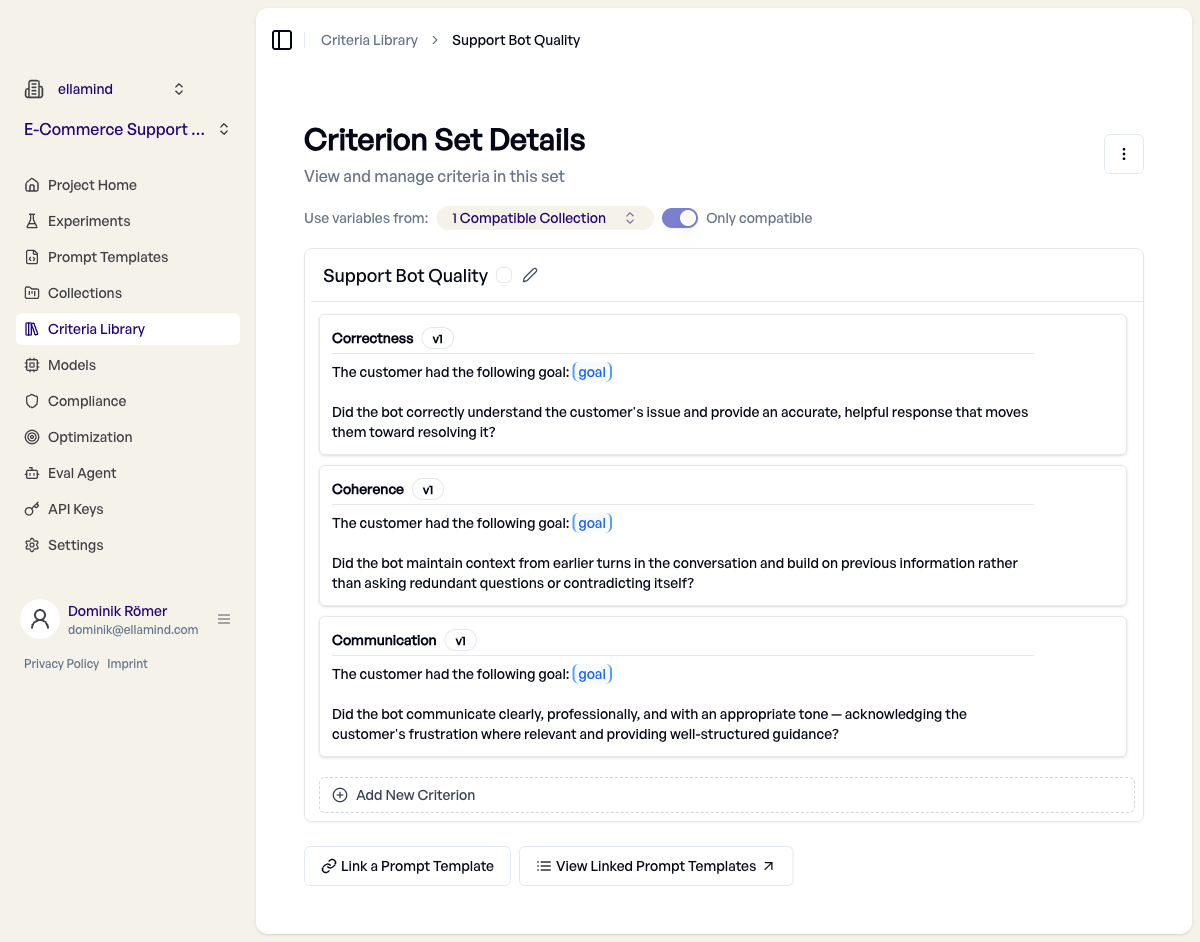The width and height of the screenshot is (1200, 942).
Task: Open Collections via its sidebar icon
Action: 33,292
